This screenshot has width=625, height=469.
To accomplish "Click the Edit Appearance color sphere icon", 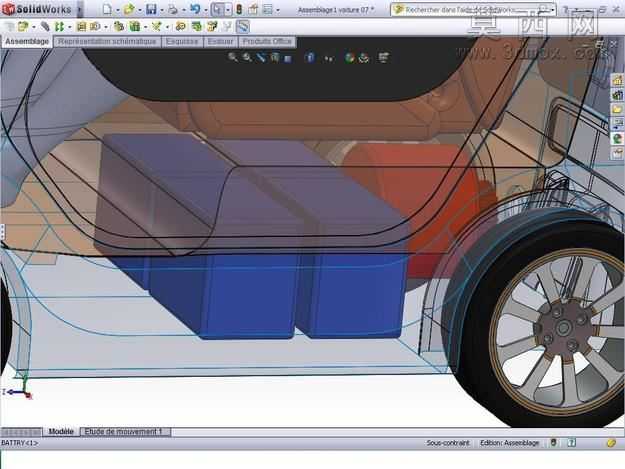I will pos(350,58).
